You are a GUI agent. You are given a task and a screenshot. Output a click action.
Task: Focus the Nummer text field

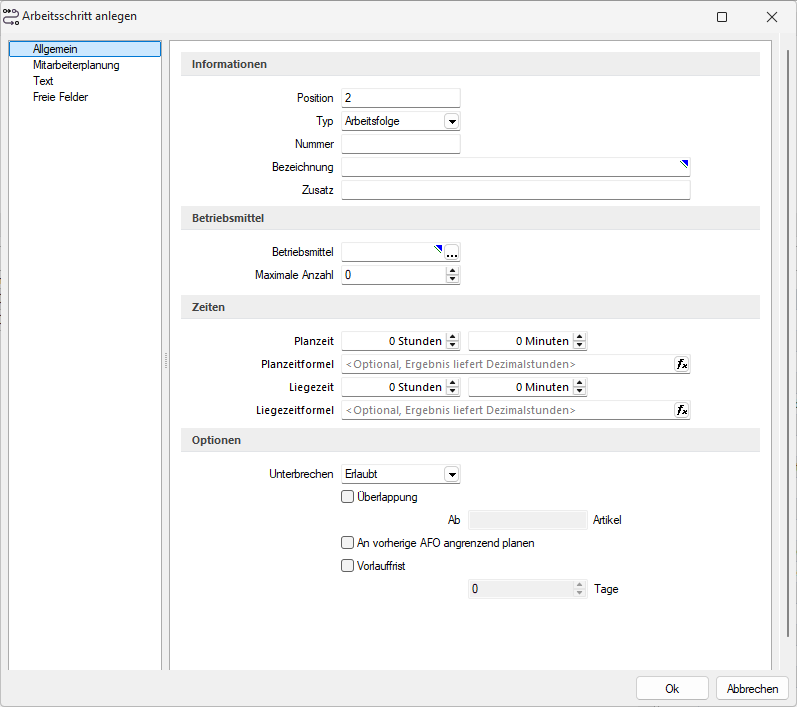[x=400, y=144]
